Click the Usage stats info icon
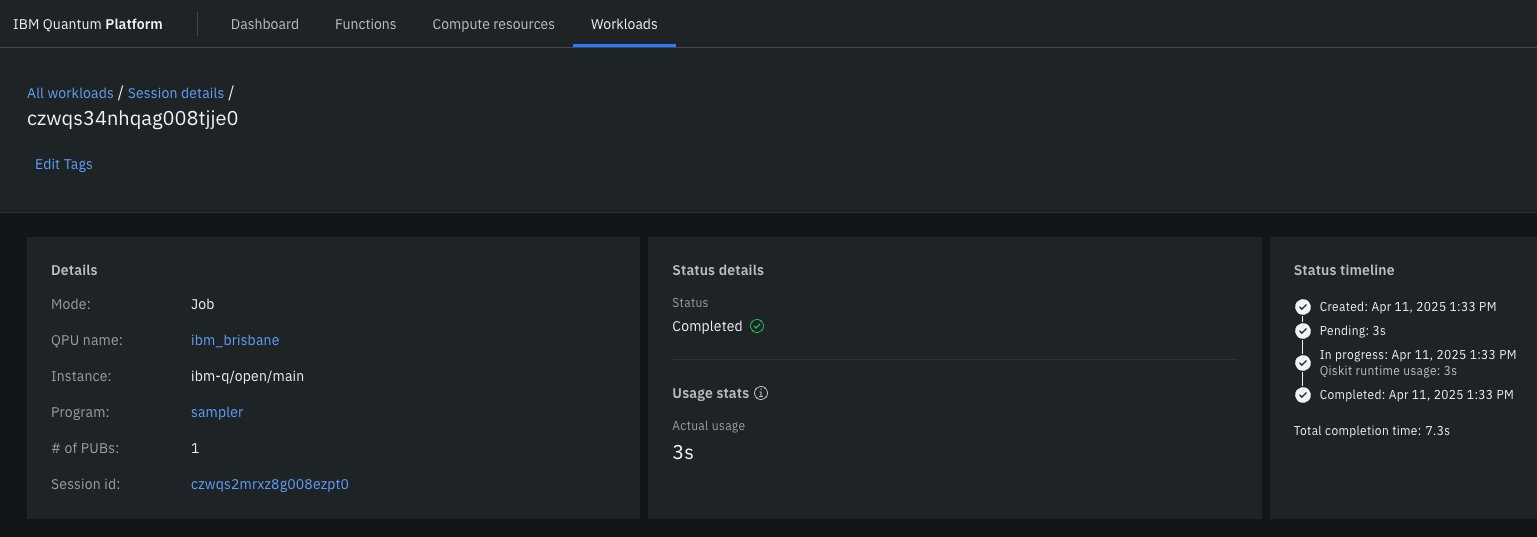This screenshot has width=1537, height=537. 761,394
